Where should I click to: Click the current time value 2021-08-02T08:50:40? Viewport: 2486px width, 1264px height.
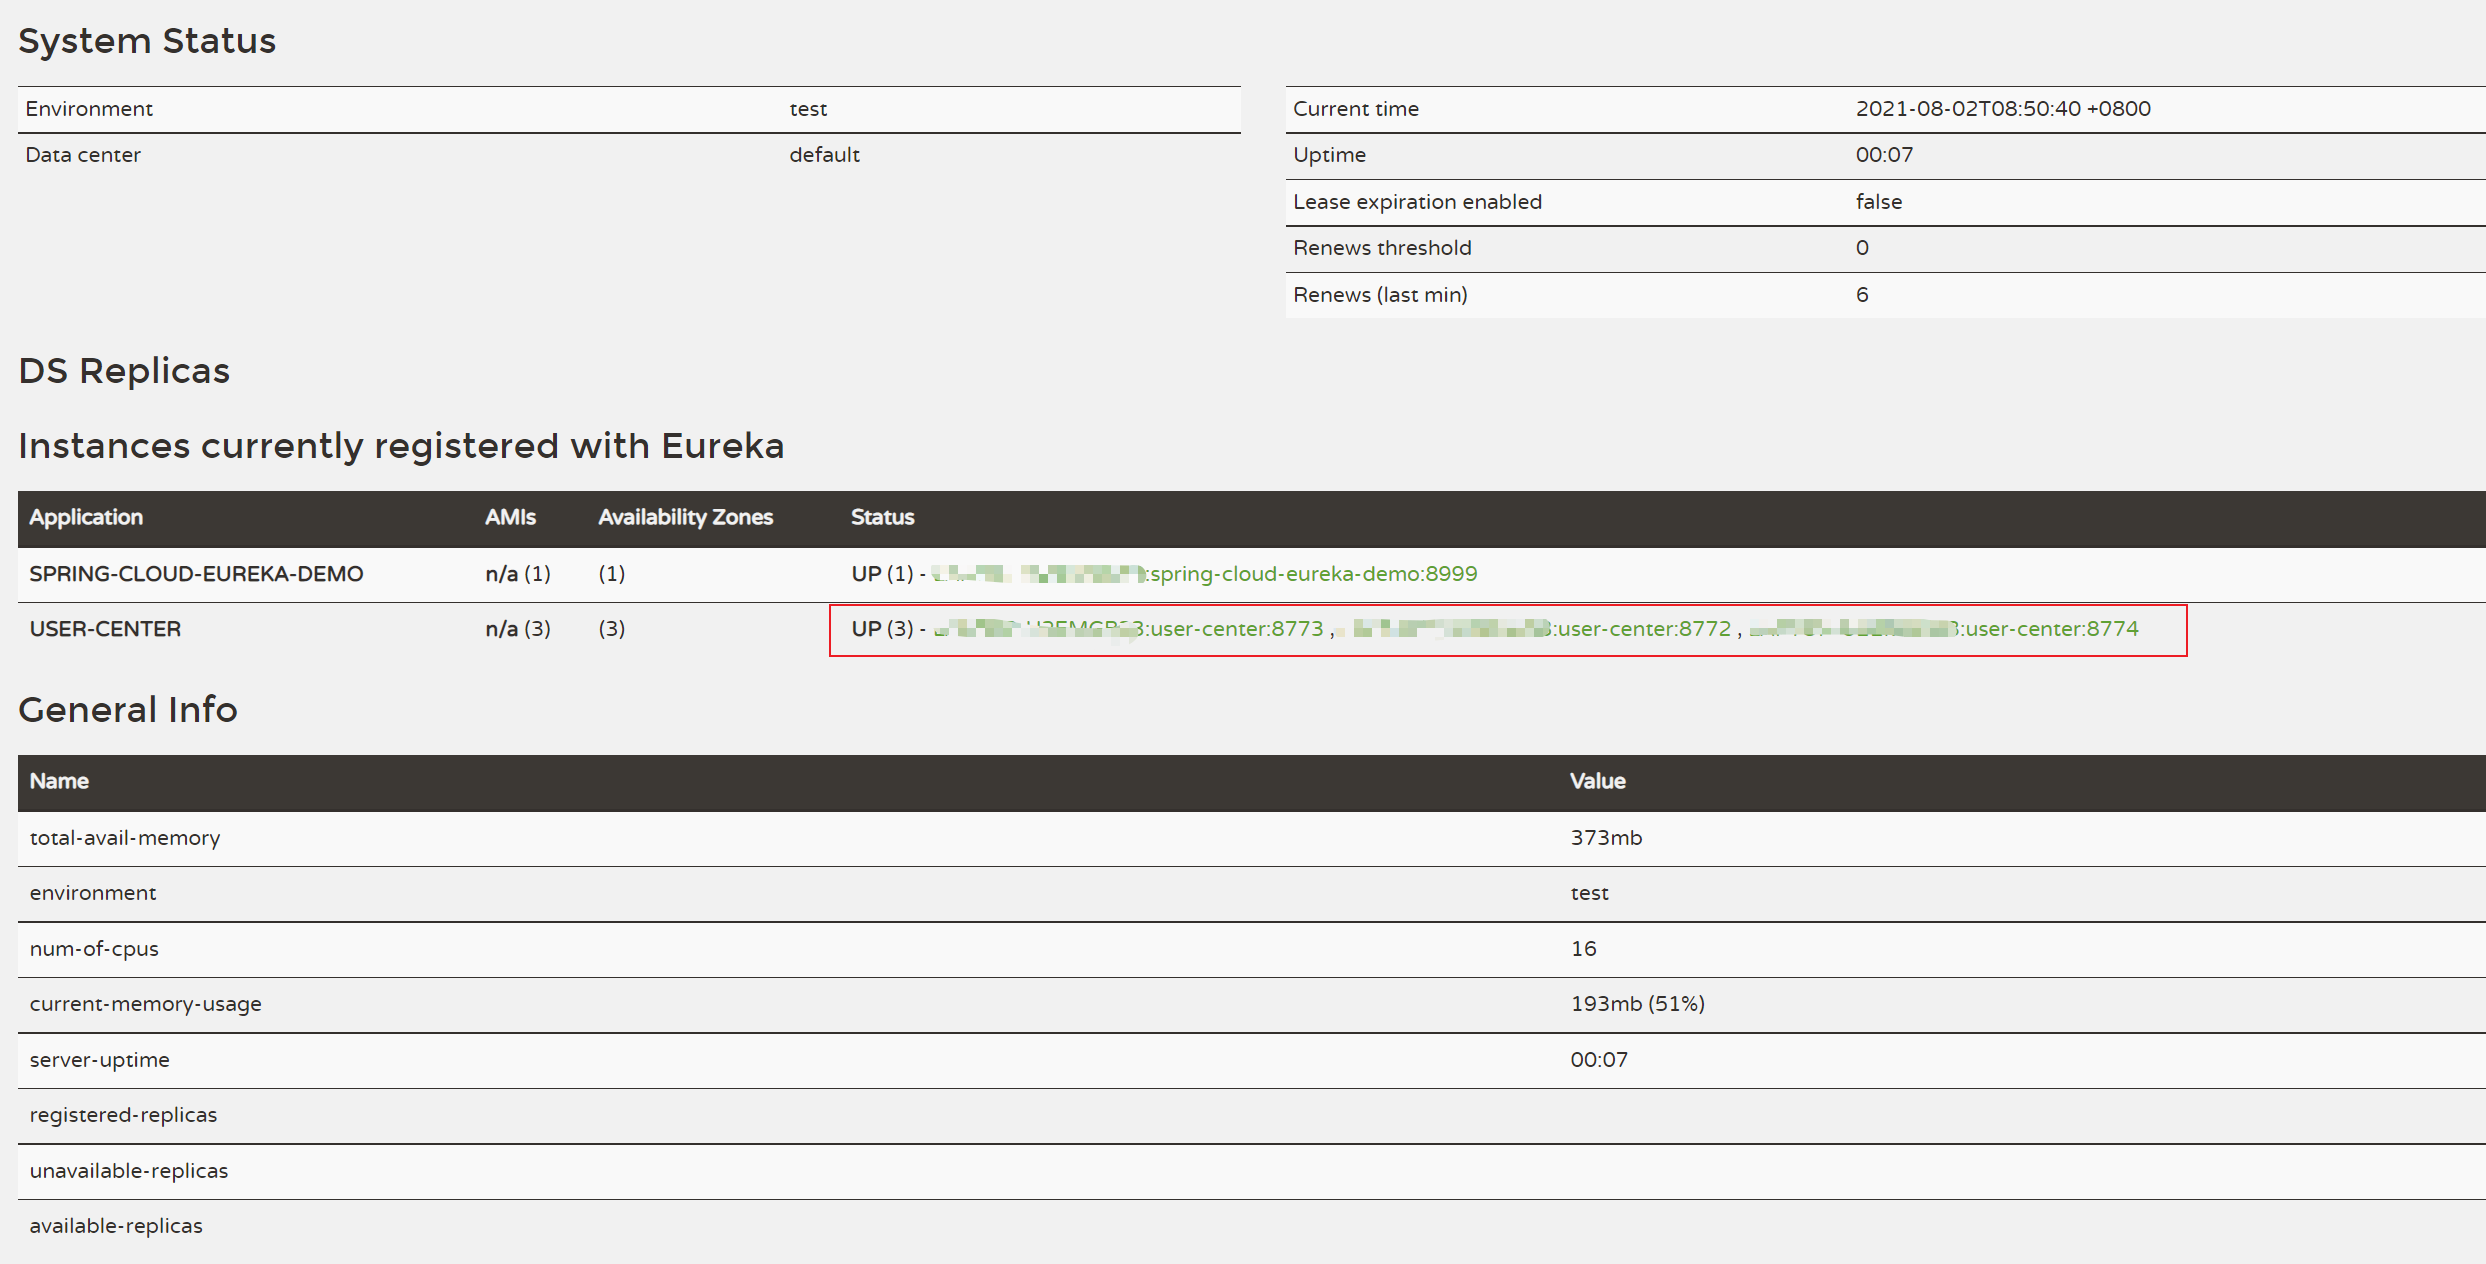tap(2002, 109)
